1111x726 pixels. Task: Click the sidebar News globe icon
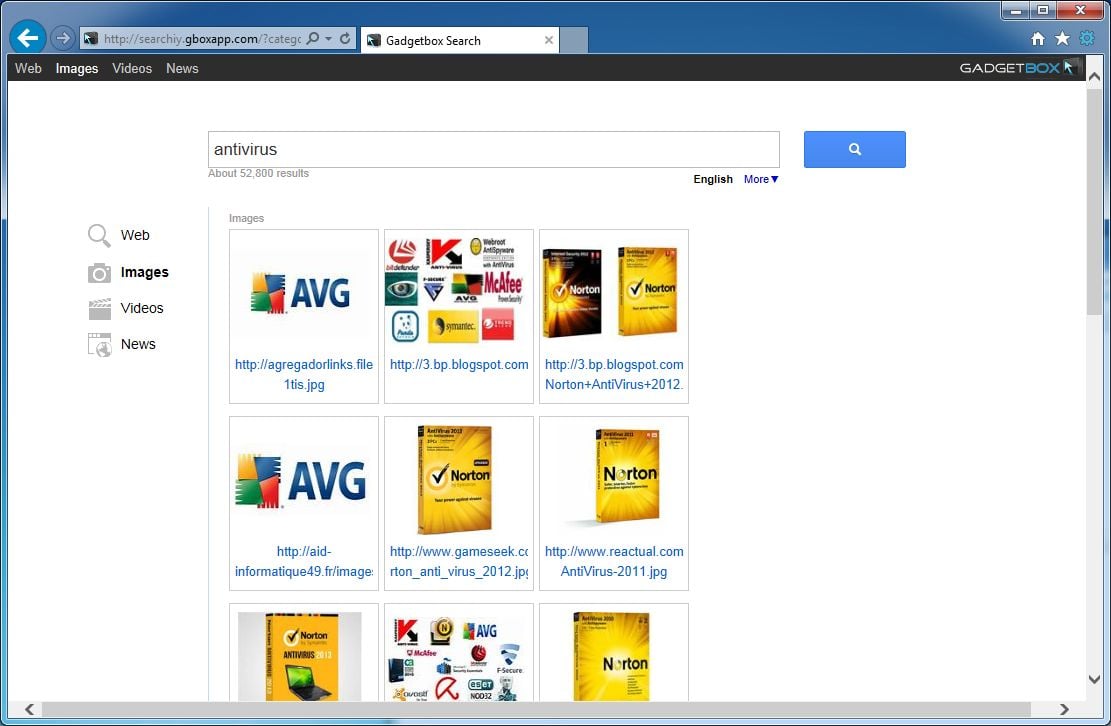pyautogui.click(x=99, y=345)
